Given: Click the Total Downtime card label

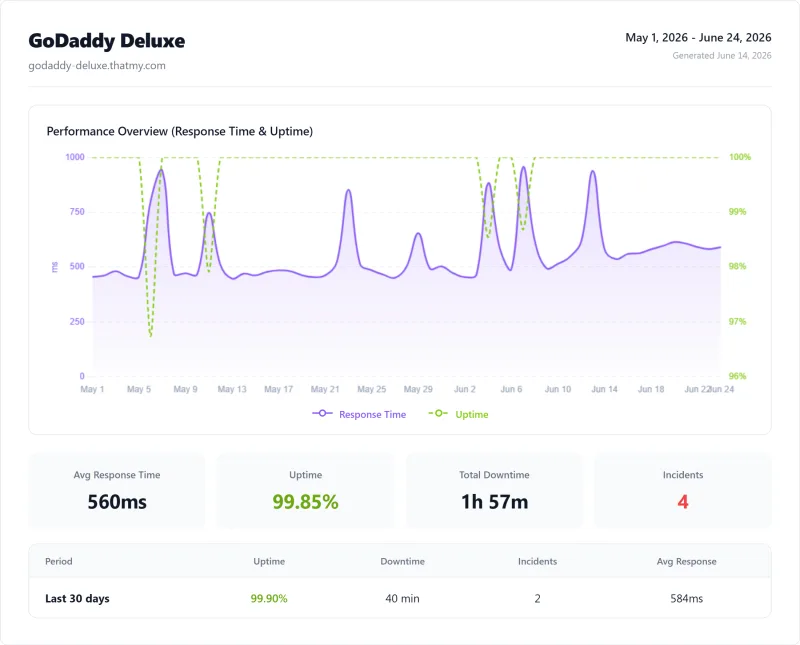Looking at the screenshot, I should (x=494, y=475).
